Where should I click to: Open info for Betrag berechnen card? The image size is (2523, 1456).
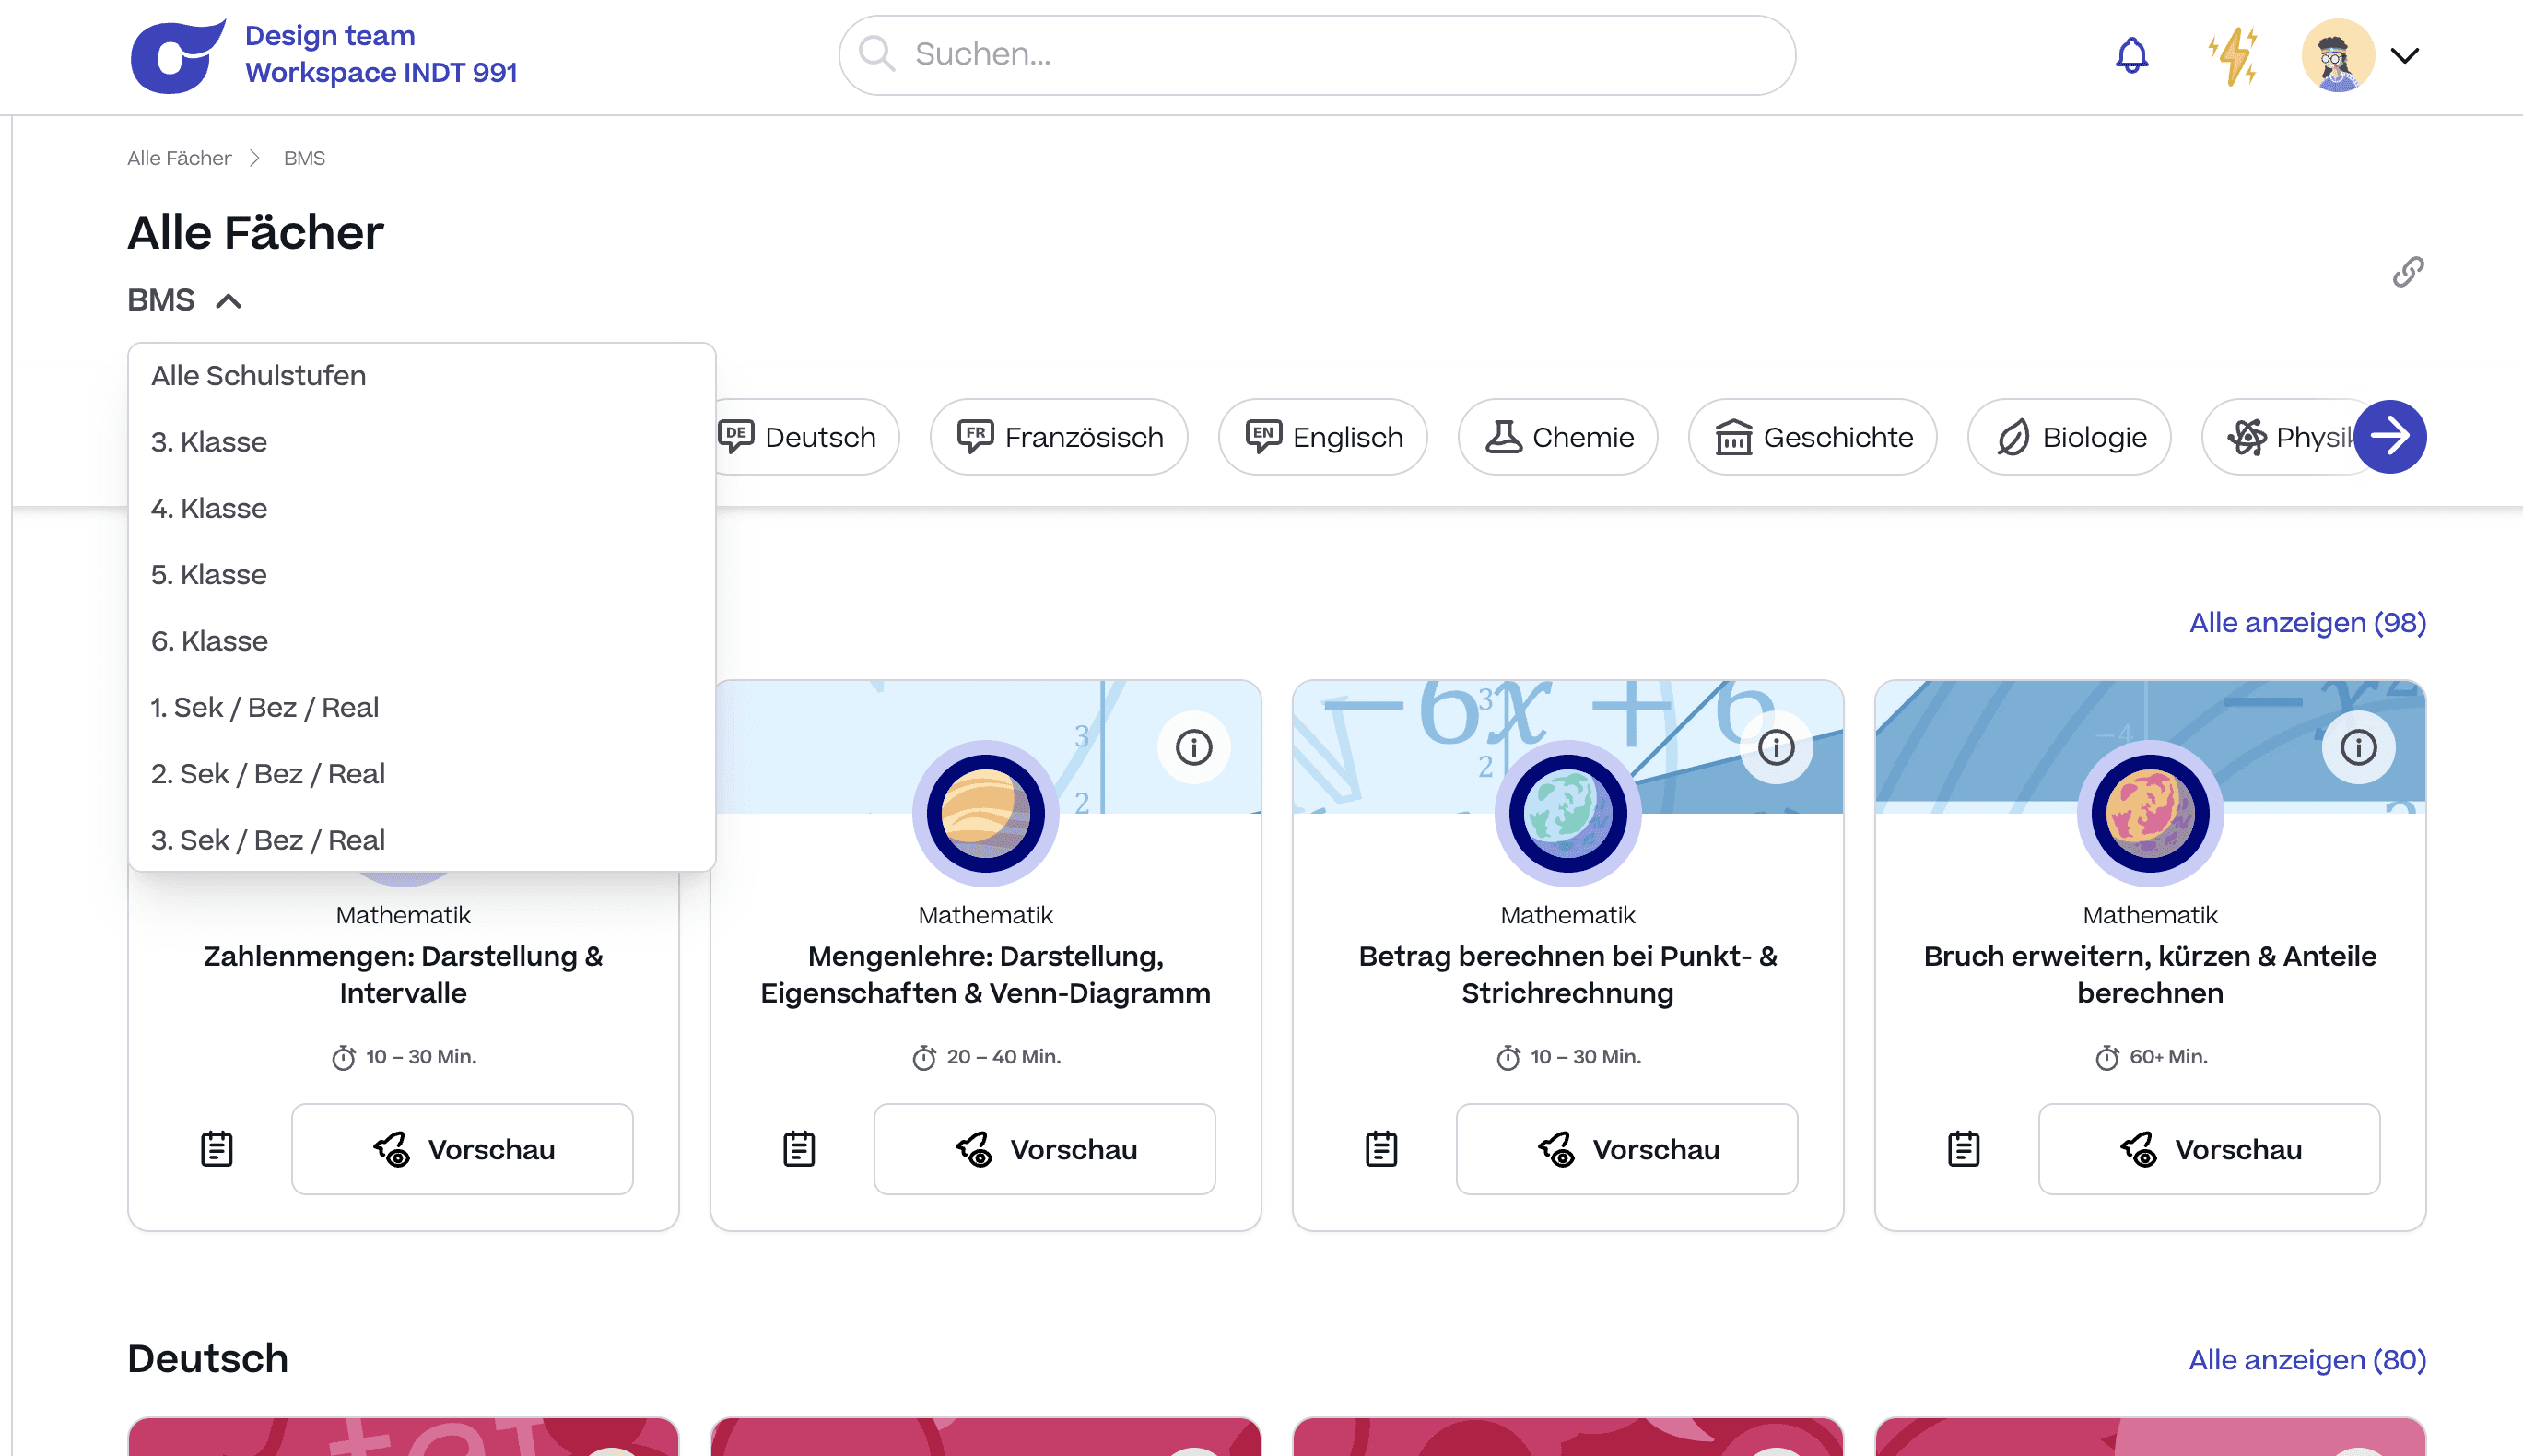1775,747
